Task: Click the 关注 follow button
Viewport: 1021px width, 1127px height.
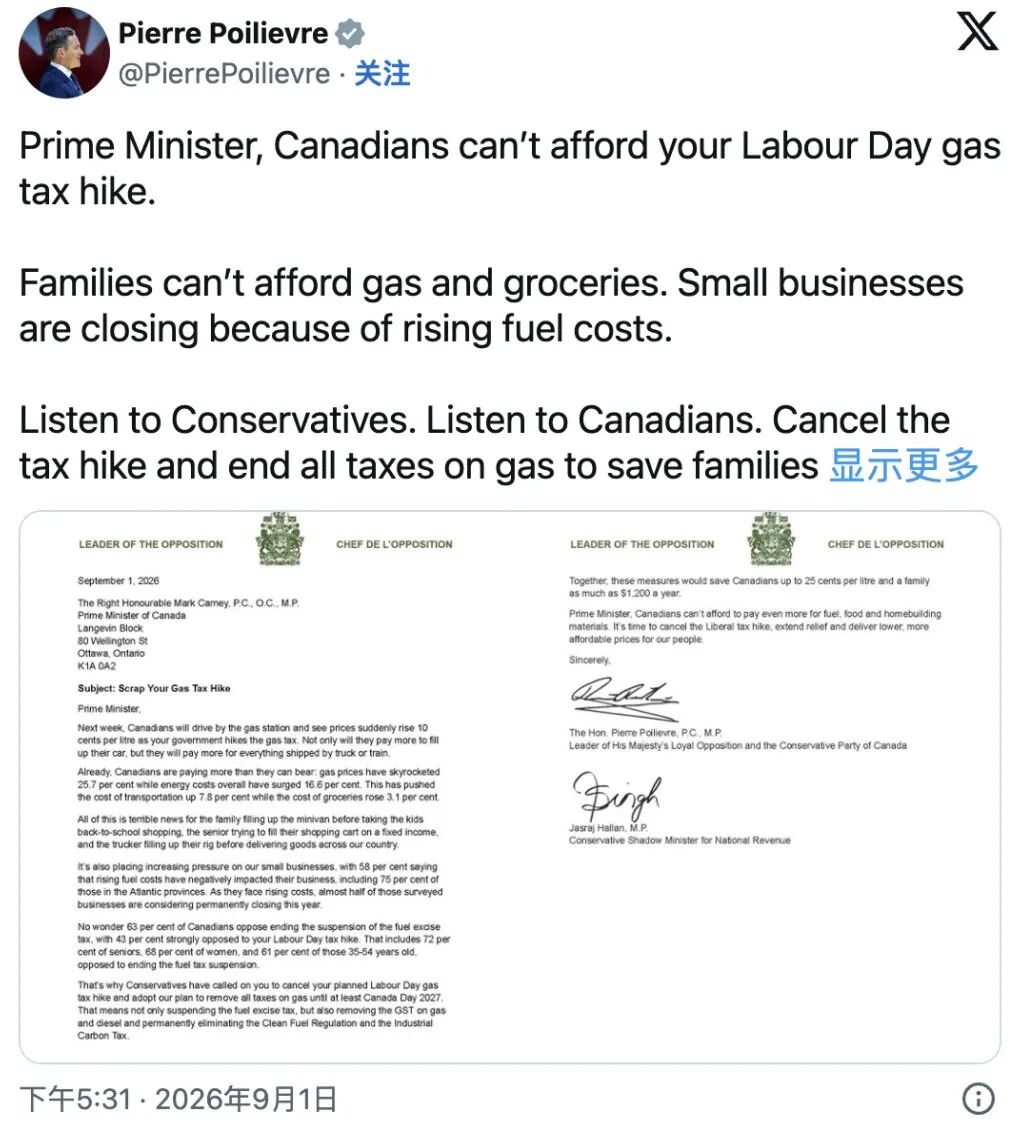Action: click(x=382, y=73)
